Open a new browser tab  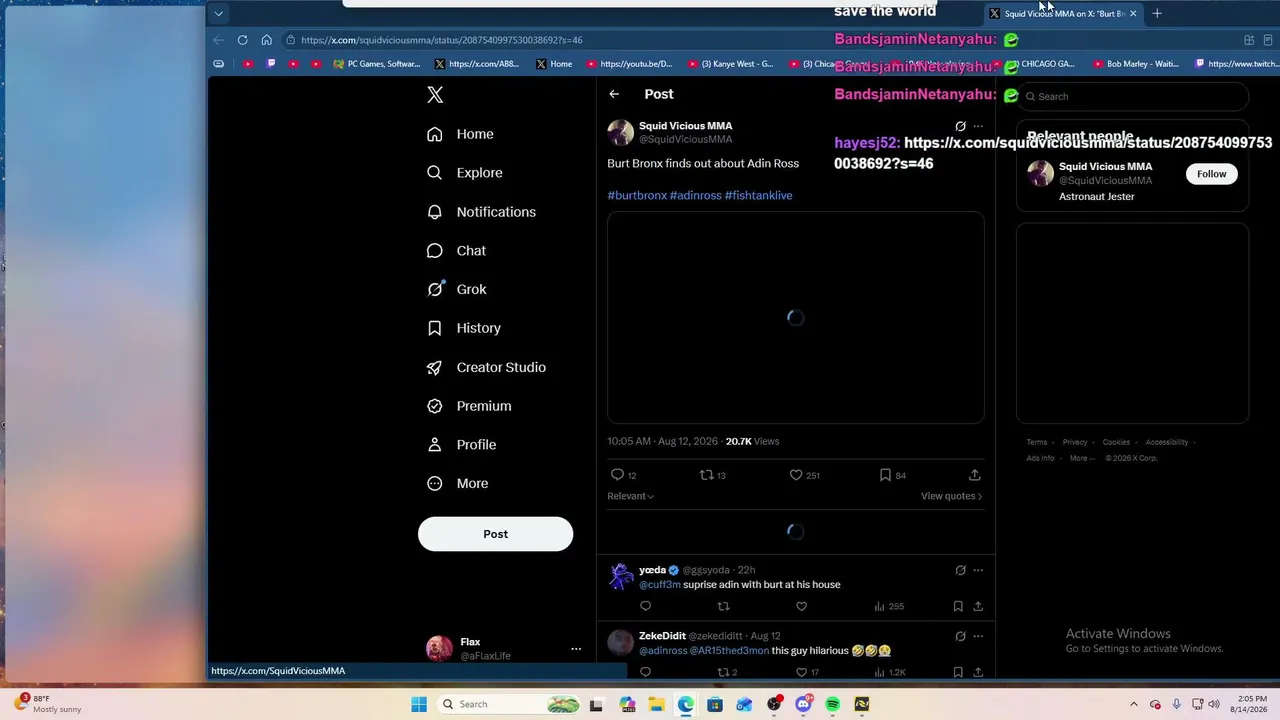[x=1157, y=13]
